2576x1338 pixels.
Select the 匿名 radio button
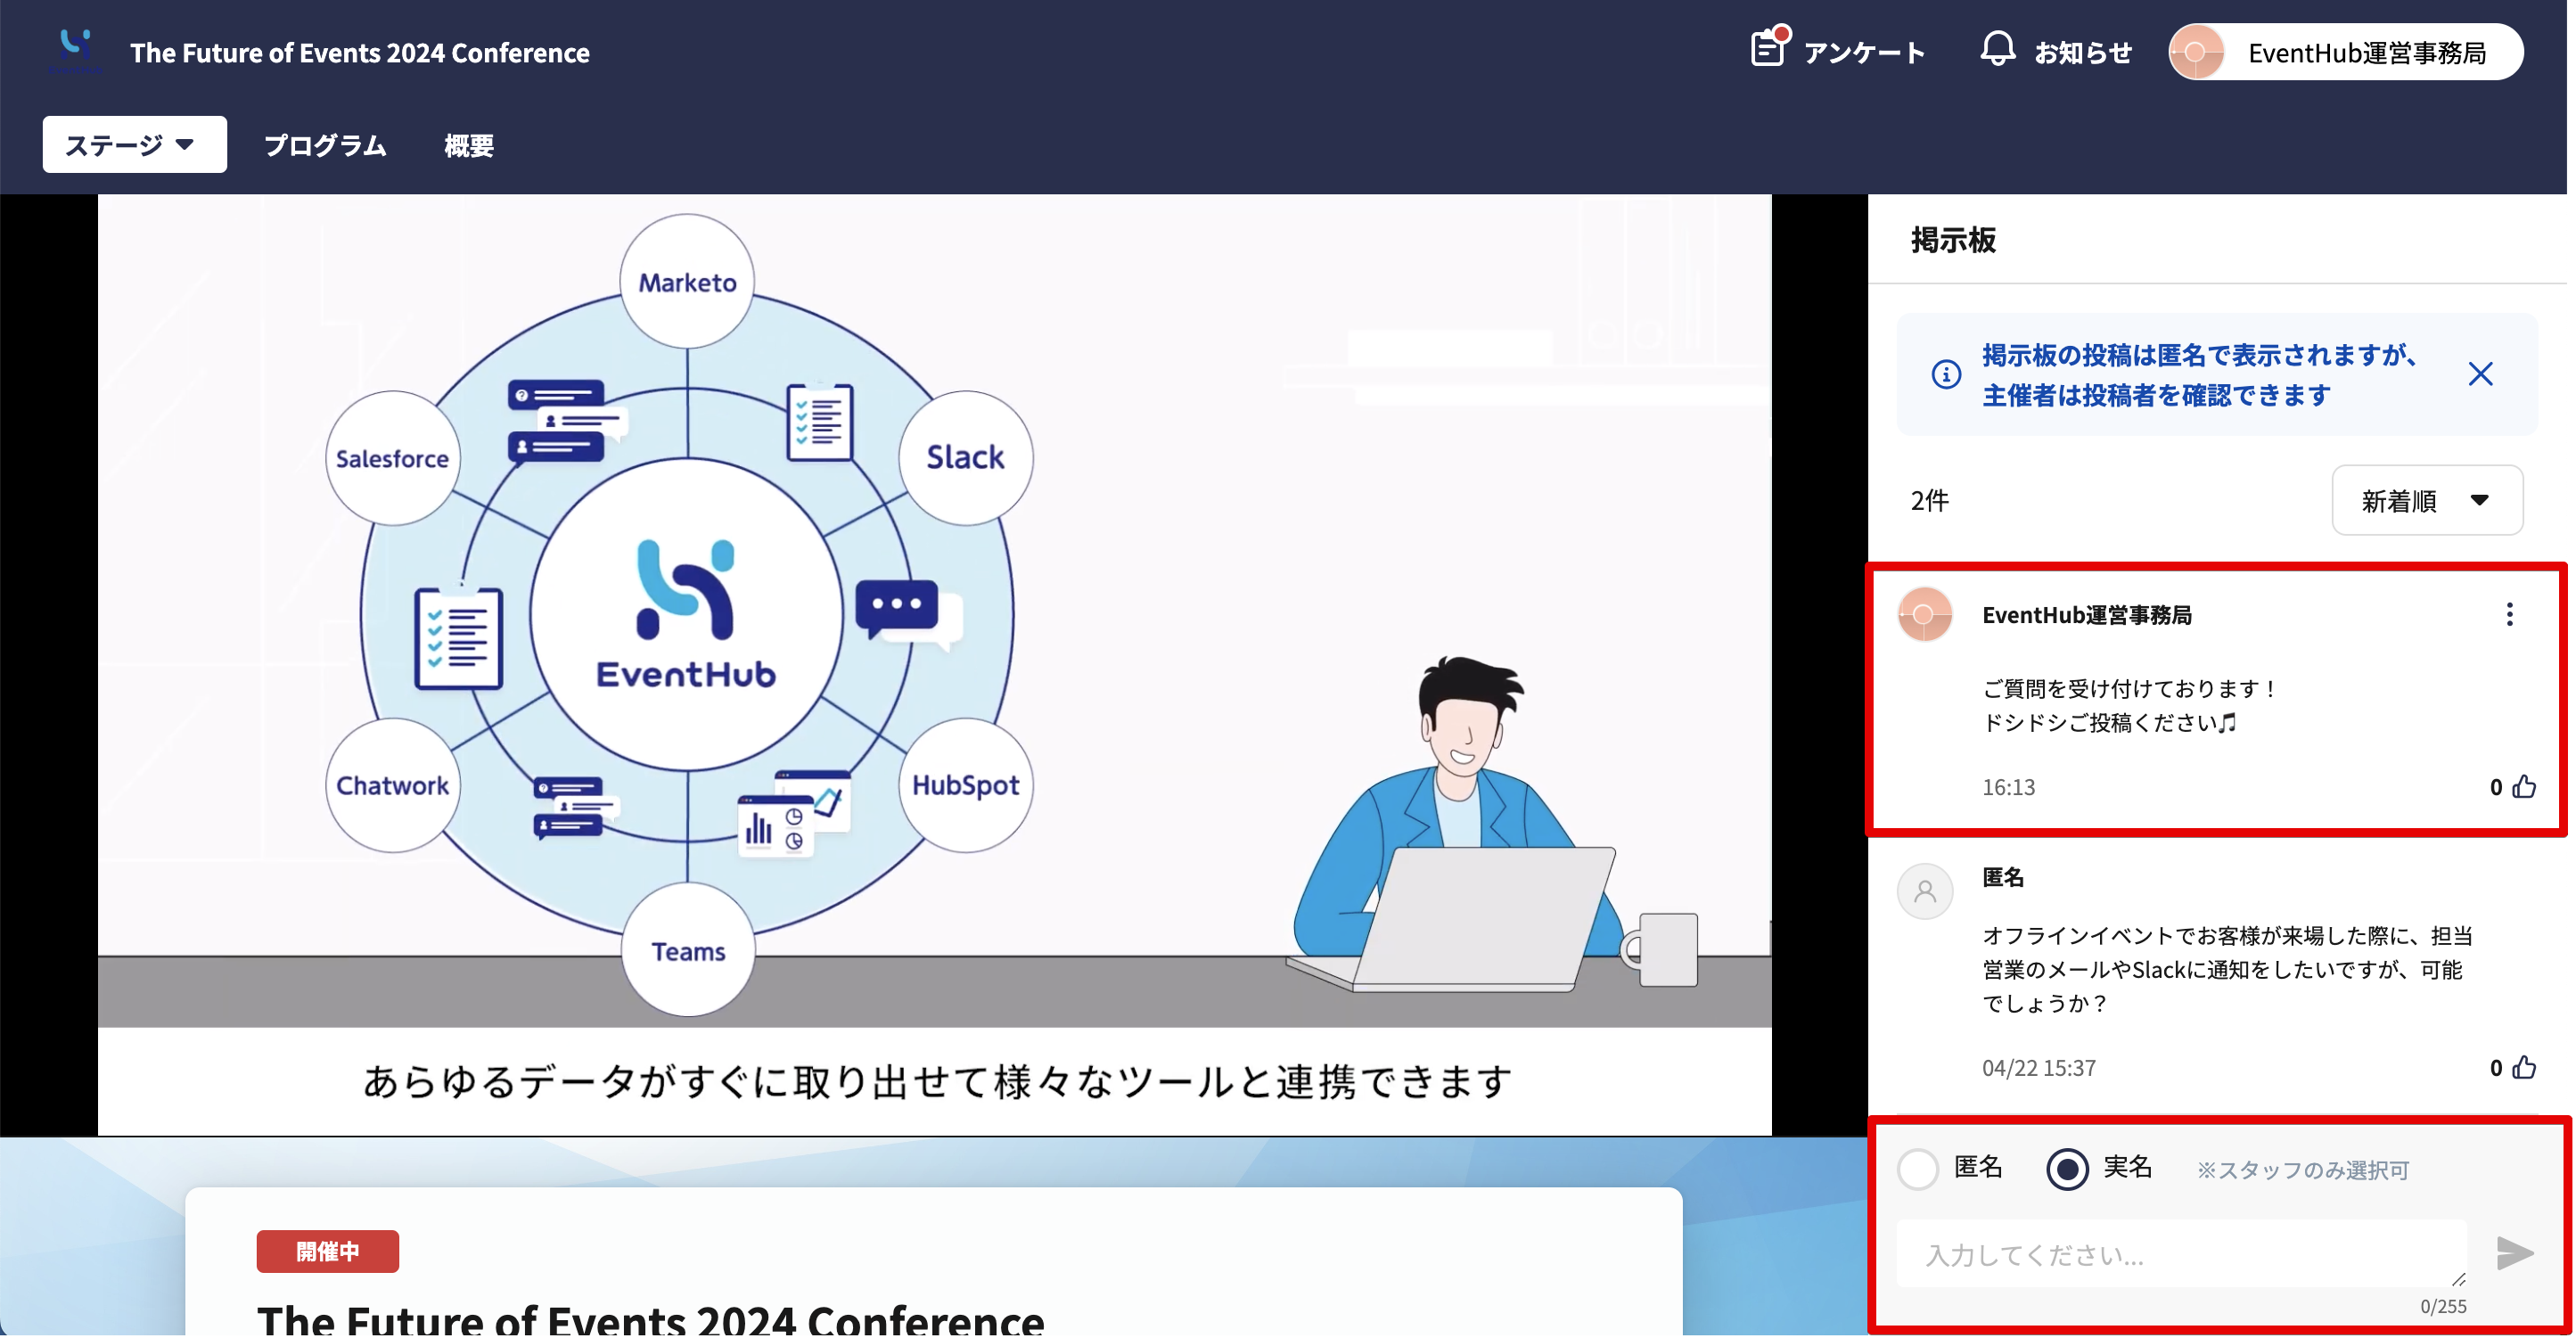1918,1169
